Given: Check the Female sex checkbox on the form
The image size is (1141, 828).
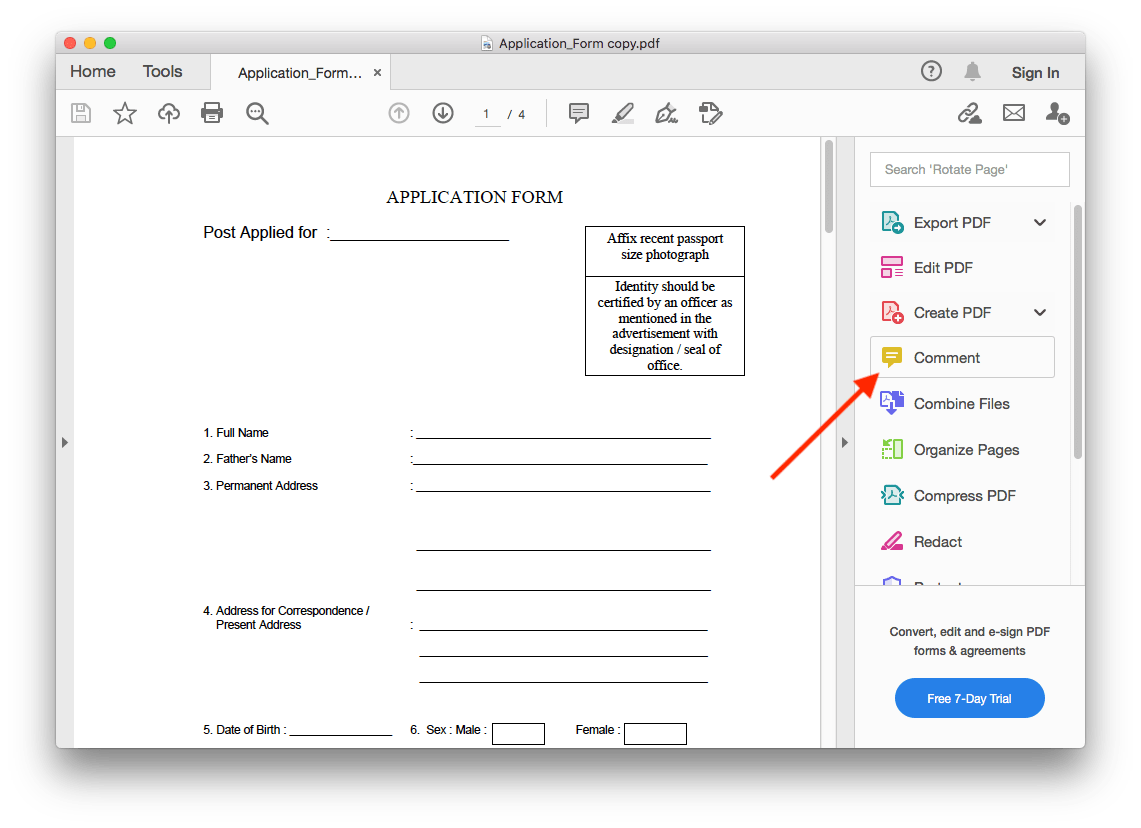Looking at the screenshot, I should point(655,733).
